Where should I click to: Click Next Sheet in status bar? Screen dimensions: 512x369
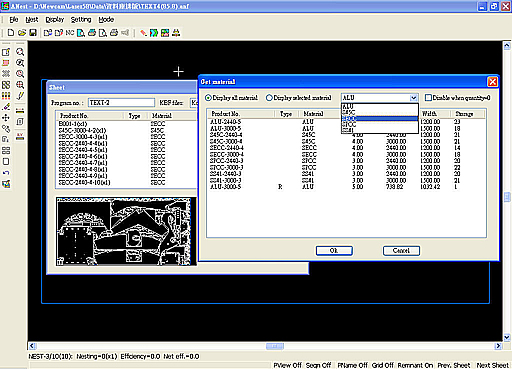[x=493, y=365]
